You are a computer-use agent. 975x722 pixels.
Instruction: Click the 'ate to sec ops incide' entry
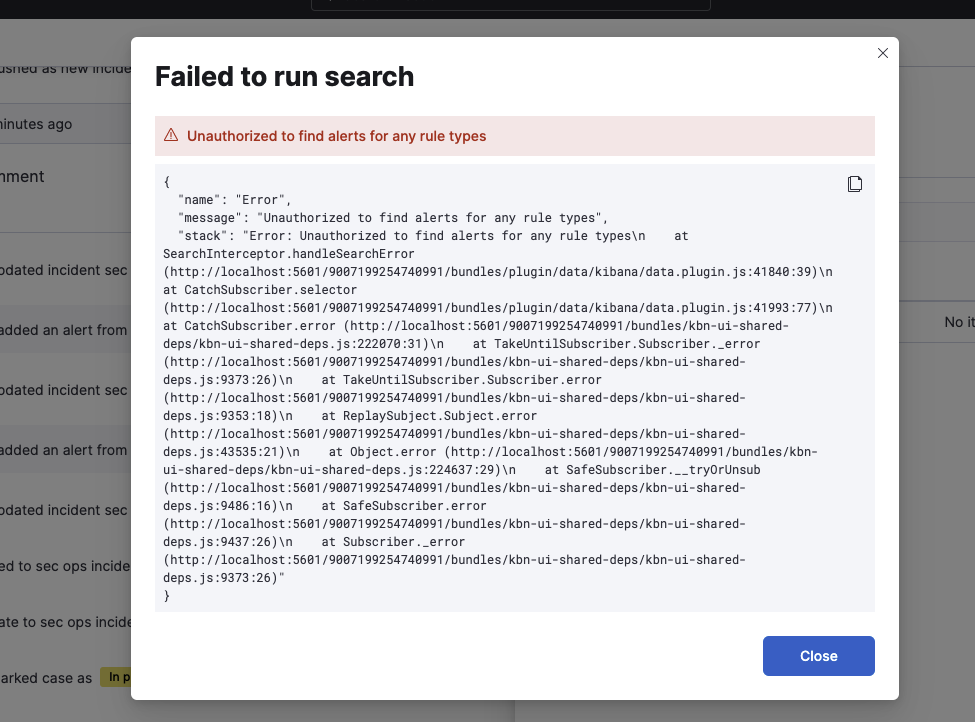click(x=65, y=622)
